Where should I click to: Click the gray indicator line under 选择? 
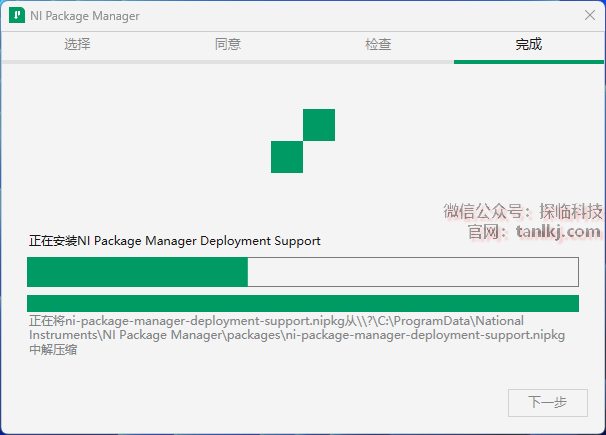[77, 61]
